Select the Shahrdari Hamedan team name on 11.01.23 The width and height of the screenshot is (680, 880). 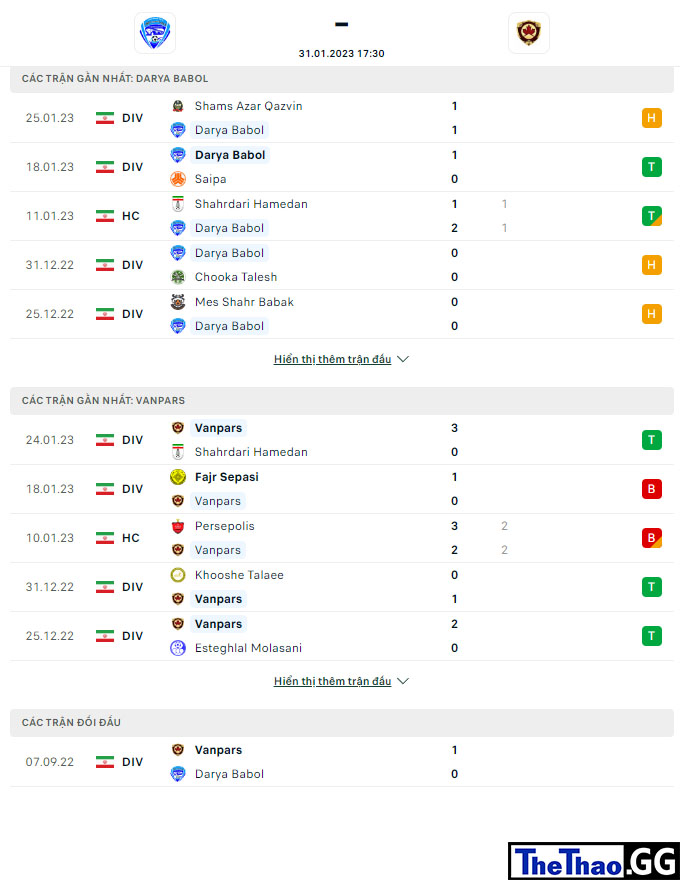251,204
